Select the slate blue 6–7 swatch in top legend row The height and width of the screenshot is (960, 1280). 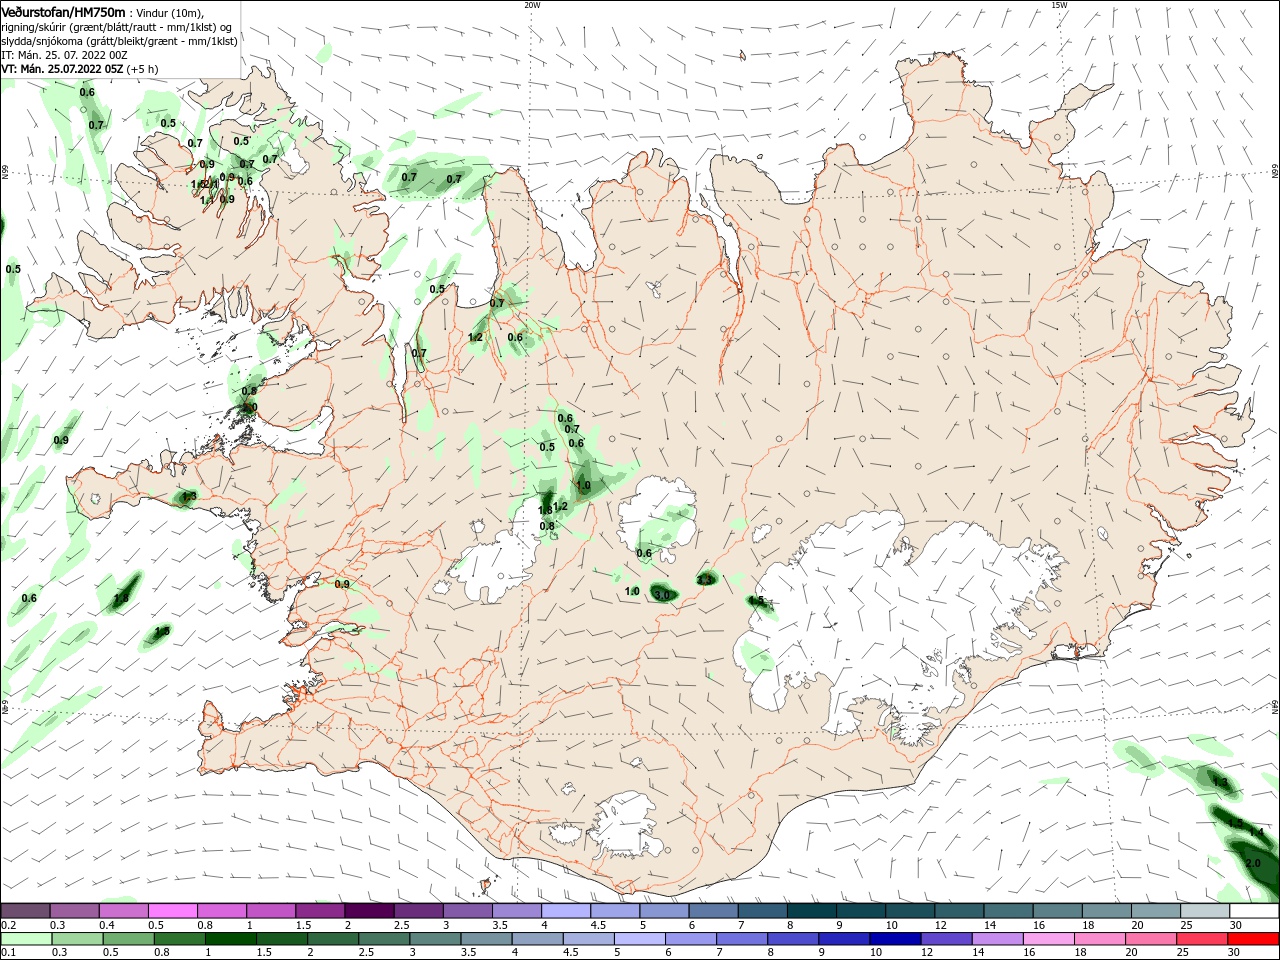tap(714, 911)
